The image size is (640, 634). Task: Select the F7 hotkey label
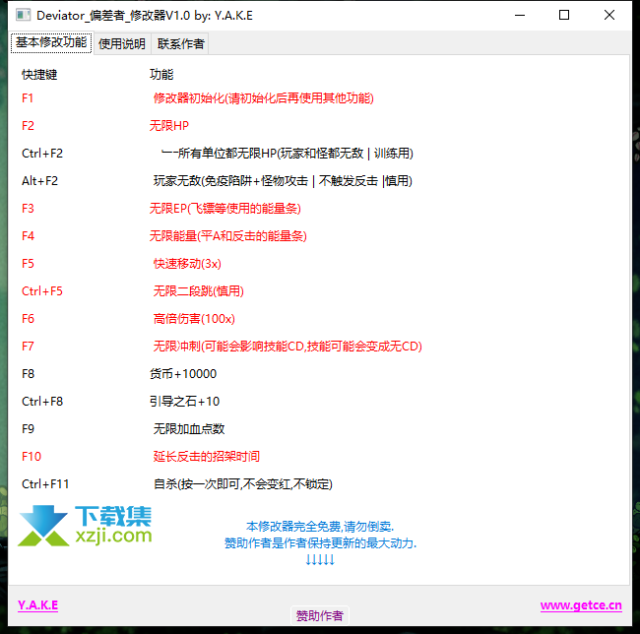(28, 346)
